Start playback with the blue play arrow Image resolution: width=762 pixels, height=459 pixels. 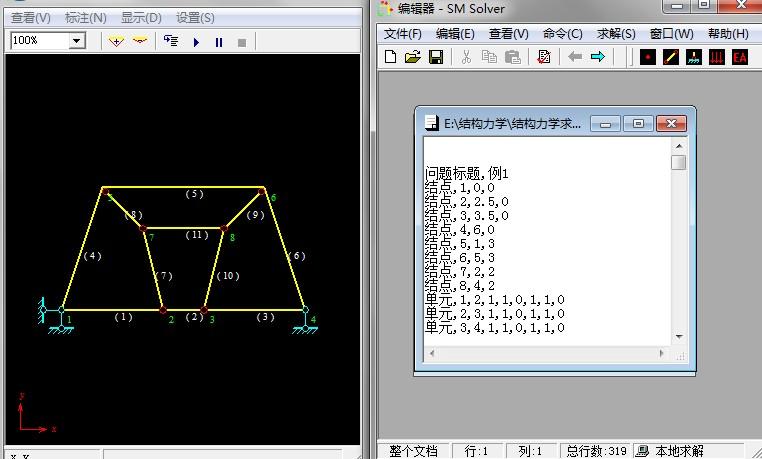click(196, 42)
